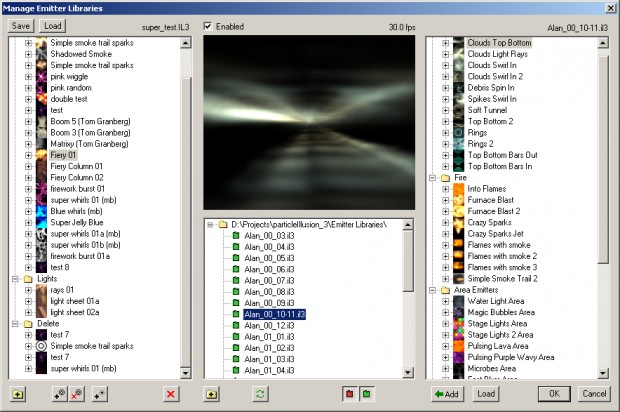Click the right emitter list scrollbar thumb
The image size is (620, 412).
[603, 159]
